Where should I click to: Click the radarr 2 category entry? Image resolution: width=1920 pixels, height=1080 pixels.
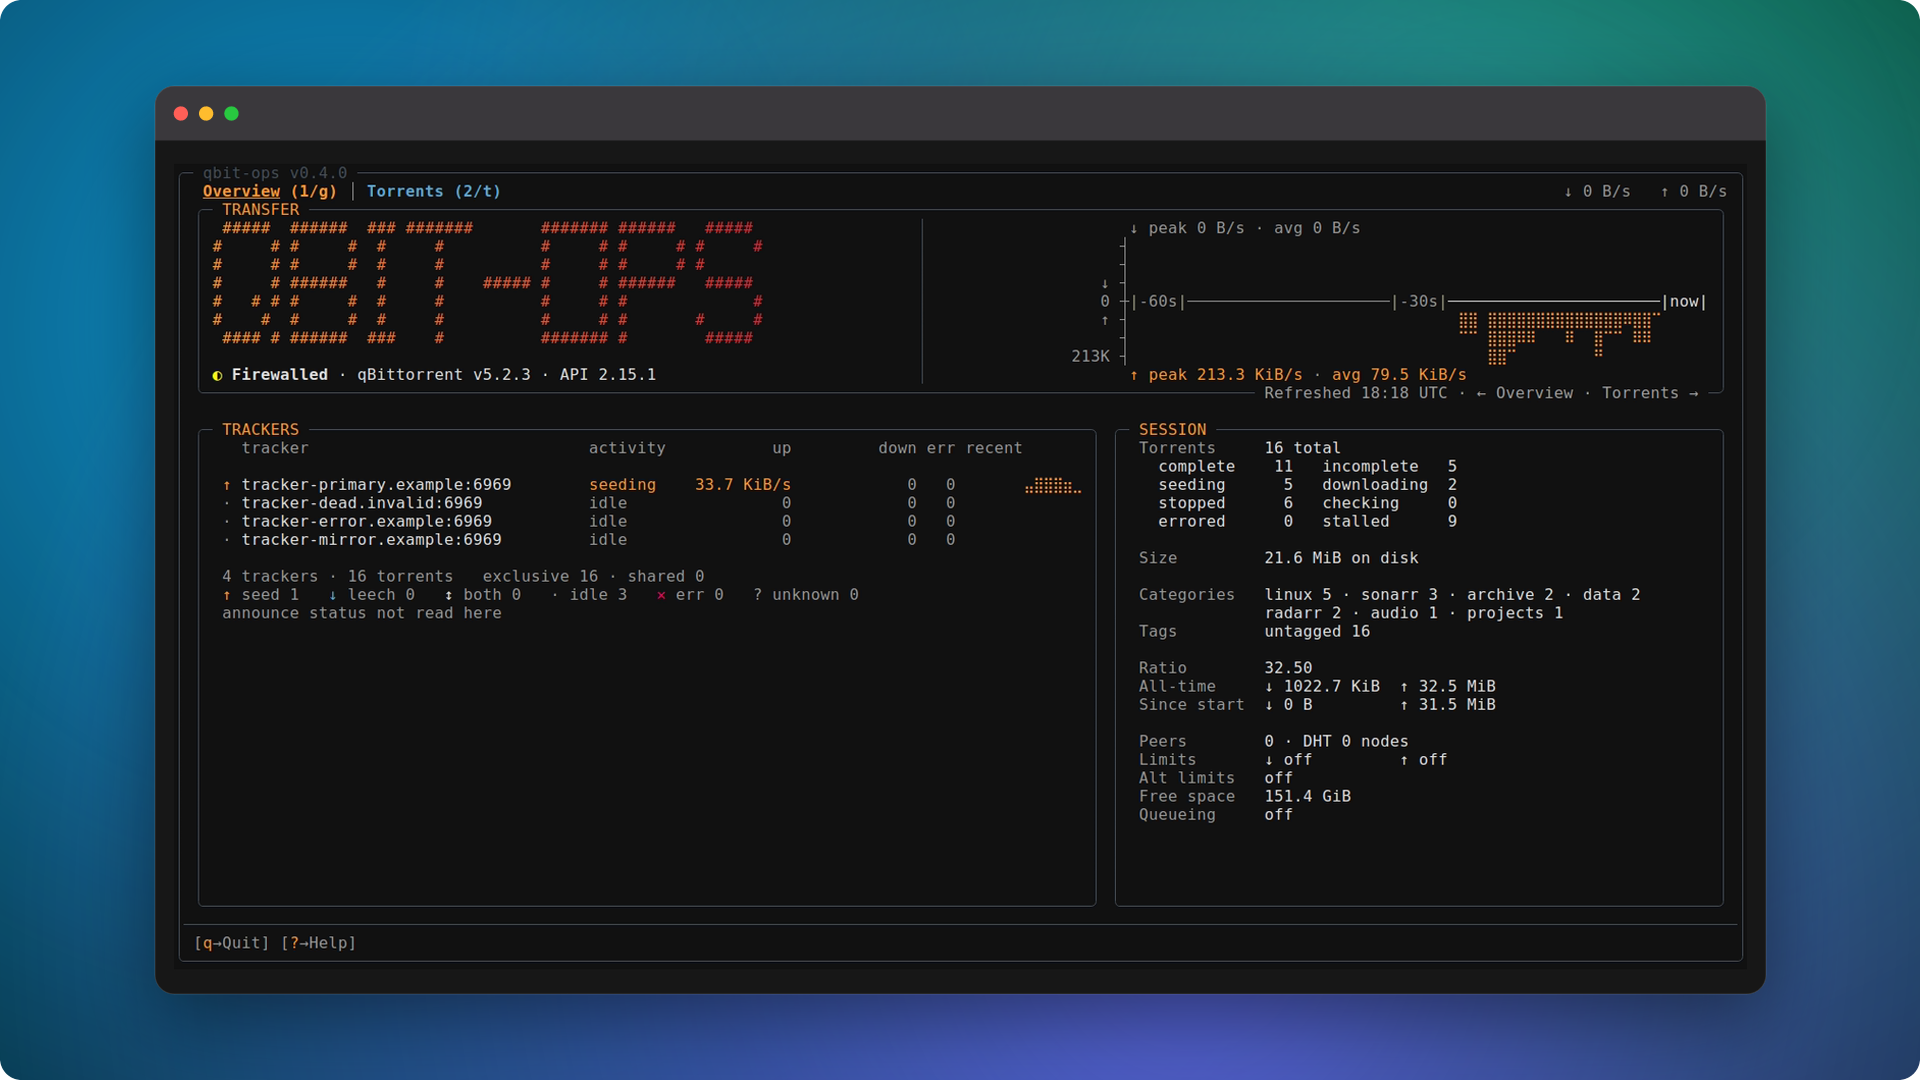pyautogui.click(x=1302, y=613)
